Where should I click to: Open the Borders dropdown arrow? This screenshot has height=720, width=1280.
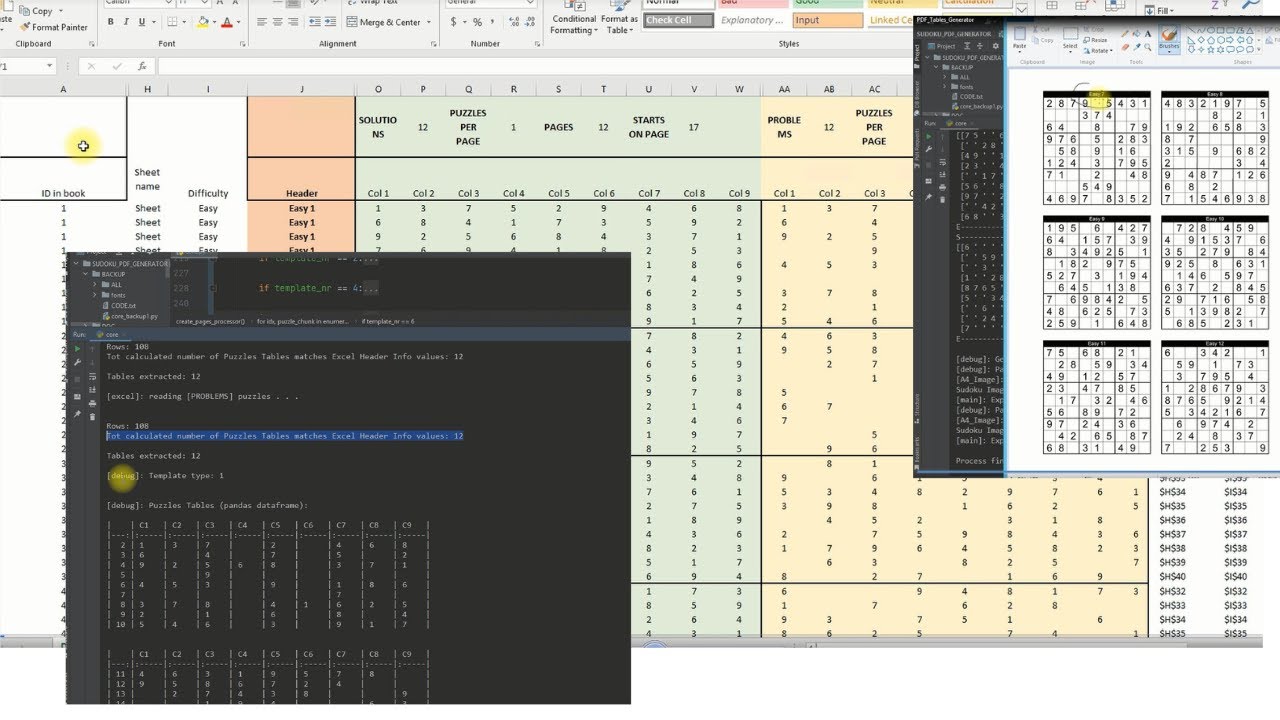point(184,22)
